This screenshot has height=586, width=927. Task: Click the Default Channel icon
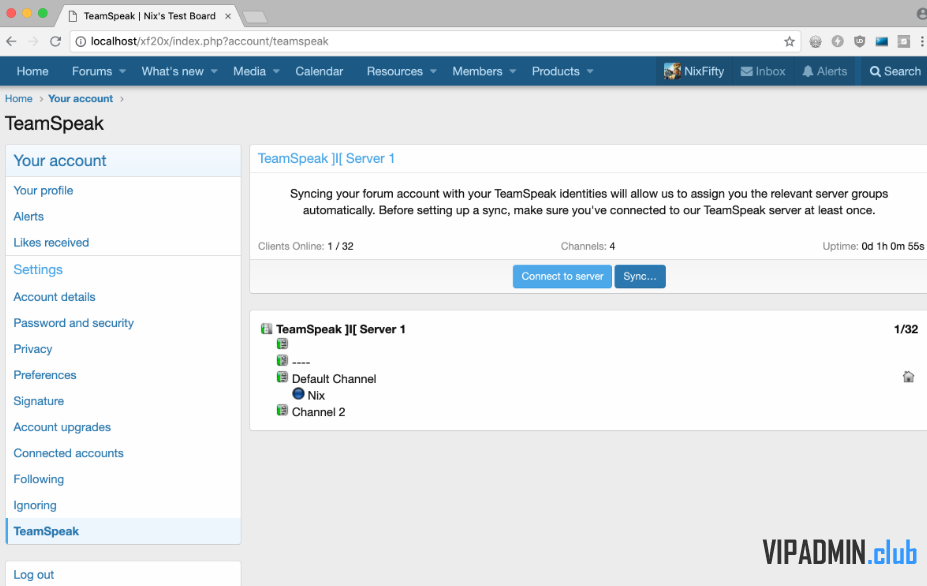pos(283,377)
